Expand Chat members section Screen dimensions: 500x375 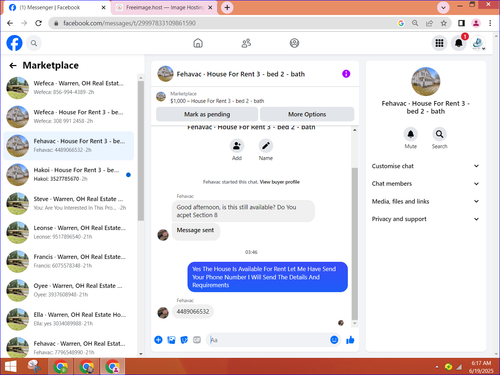pyautogui.click(x=425, y=184)
